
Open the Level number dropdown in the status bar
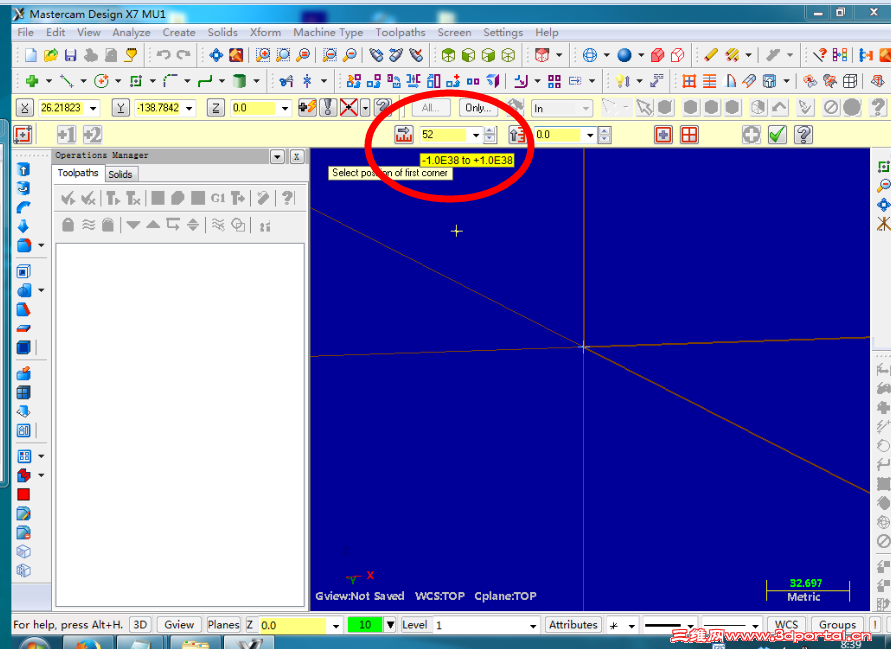[x=531, y=624]
